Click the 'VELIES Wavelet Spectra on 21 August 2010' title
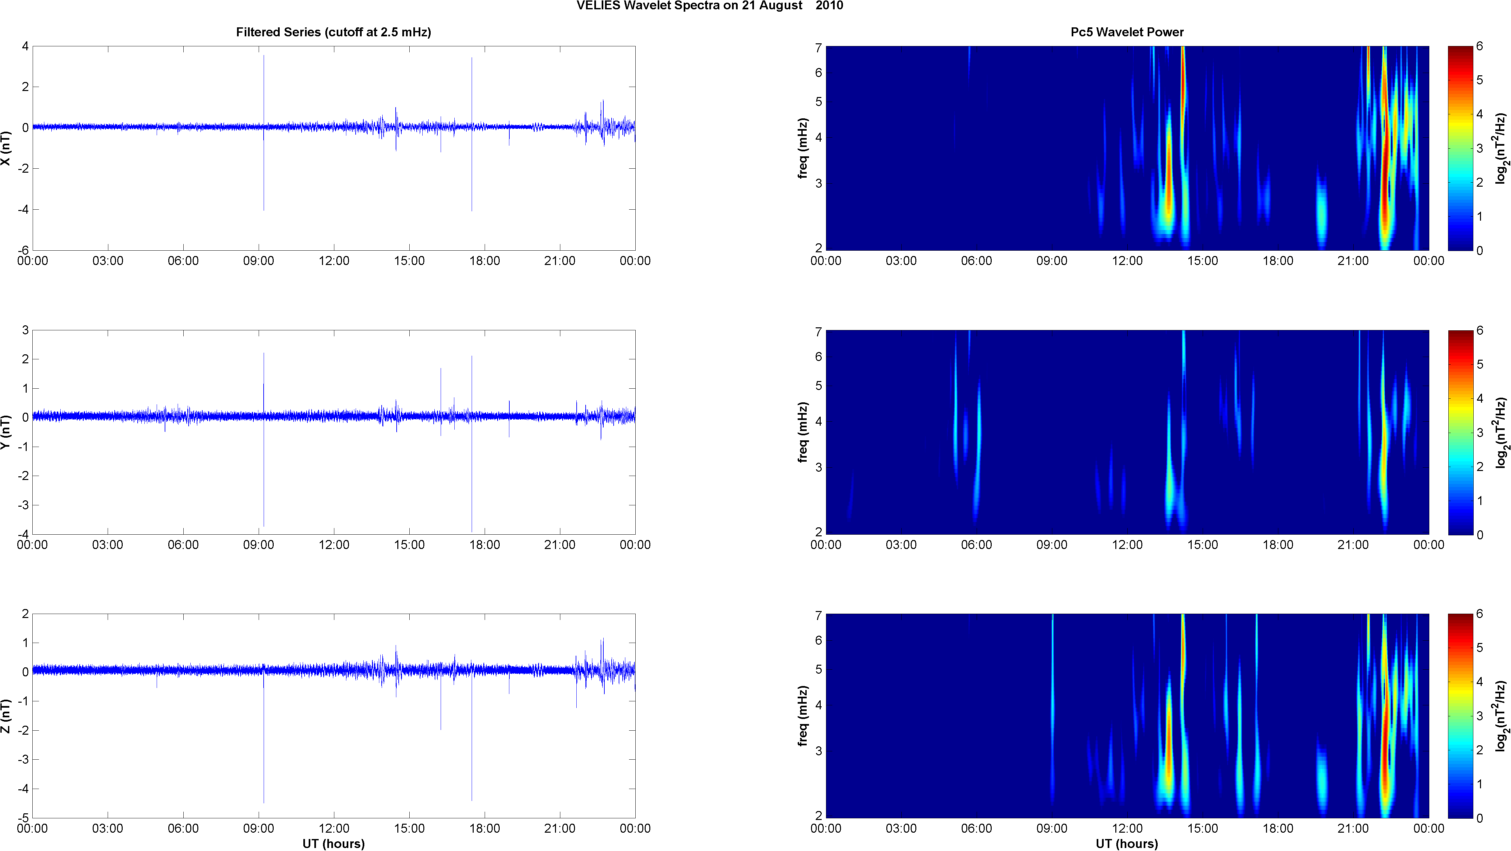Viewport: 1511px width, 851px height. pos(709,6)
